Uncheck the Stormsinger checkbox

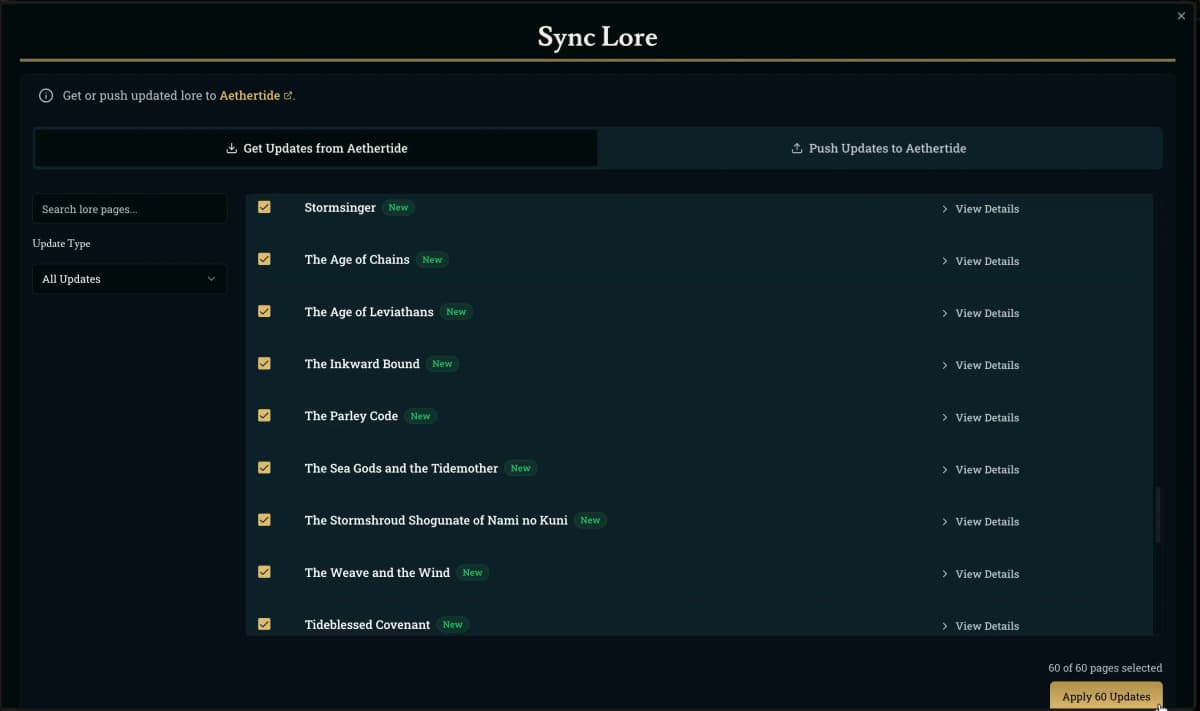(264, 207)
